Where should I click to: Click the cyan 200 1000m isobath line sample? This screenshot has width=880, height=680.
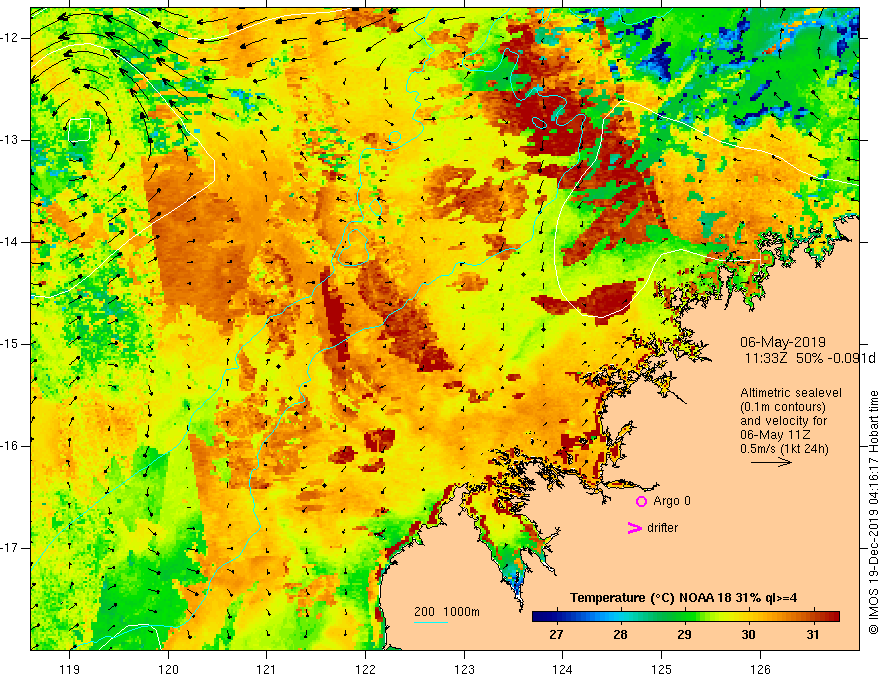click(431, 622)
